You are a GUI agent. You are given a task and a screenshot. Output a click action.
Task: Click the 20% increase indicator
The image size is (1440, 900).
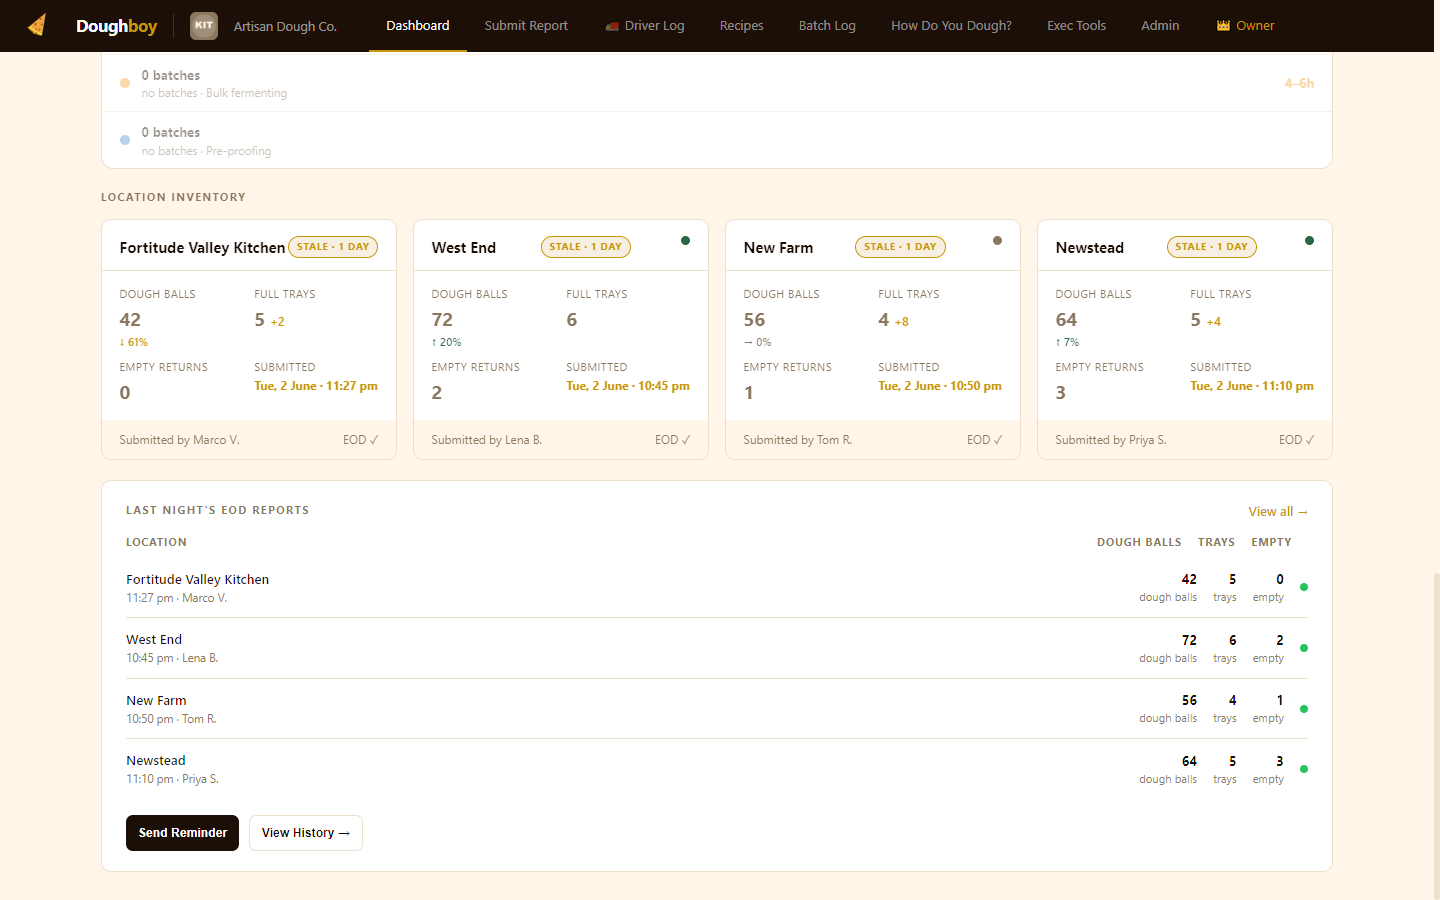[x=446, y=342]
